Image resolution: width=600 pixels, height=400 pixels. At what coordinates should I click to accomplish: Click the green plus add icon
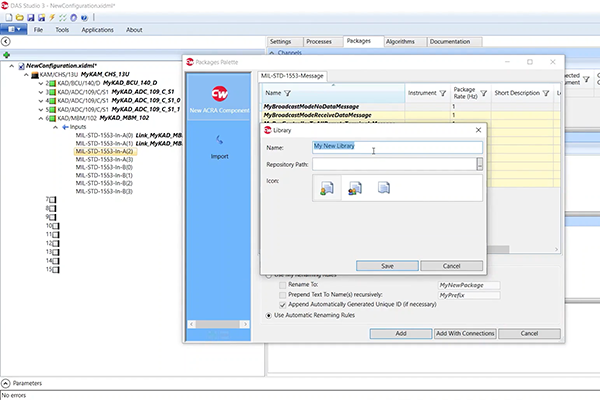point(7,55)
